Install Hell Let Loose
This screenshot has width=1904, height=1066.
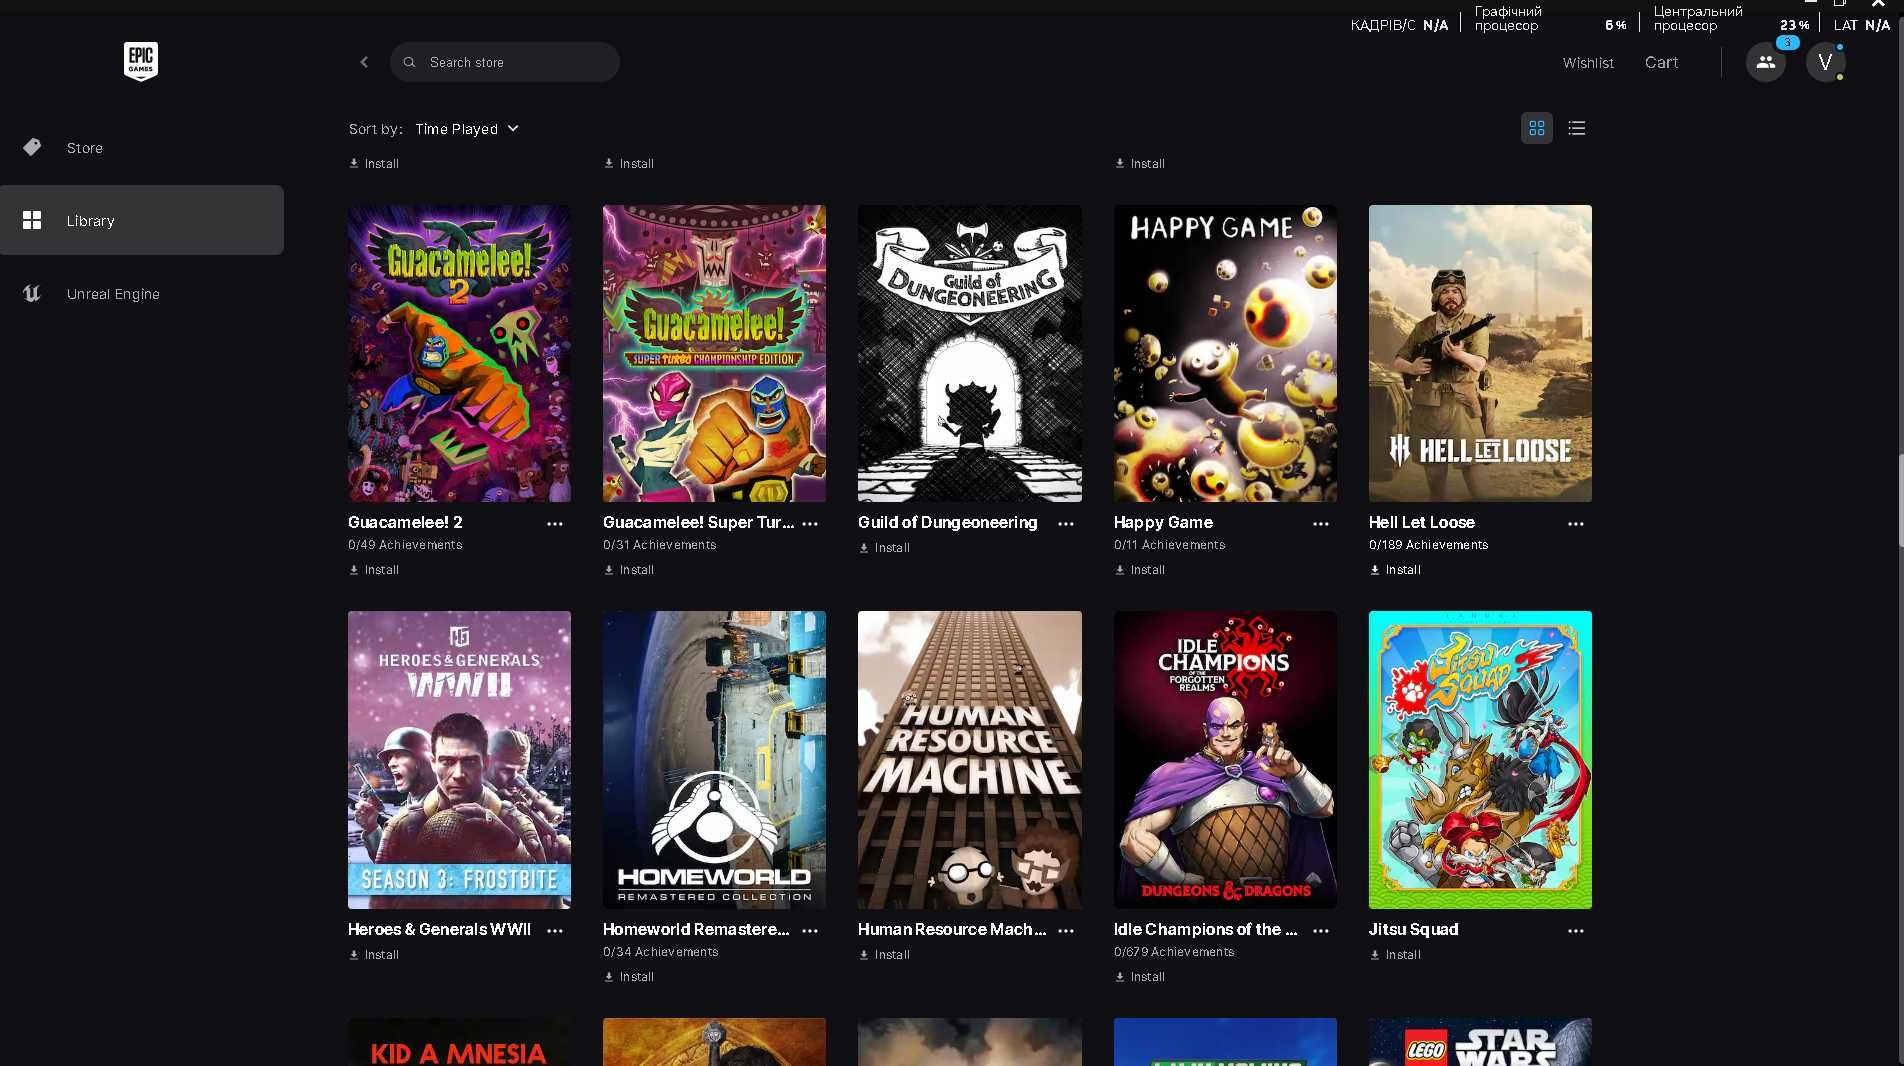click(x=1395, y=570)
